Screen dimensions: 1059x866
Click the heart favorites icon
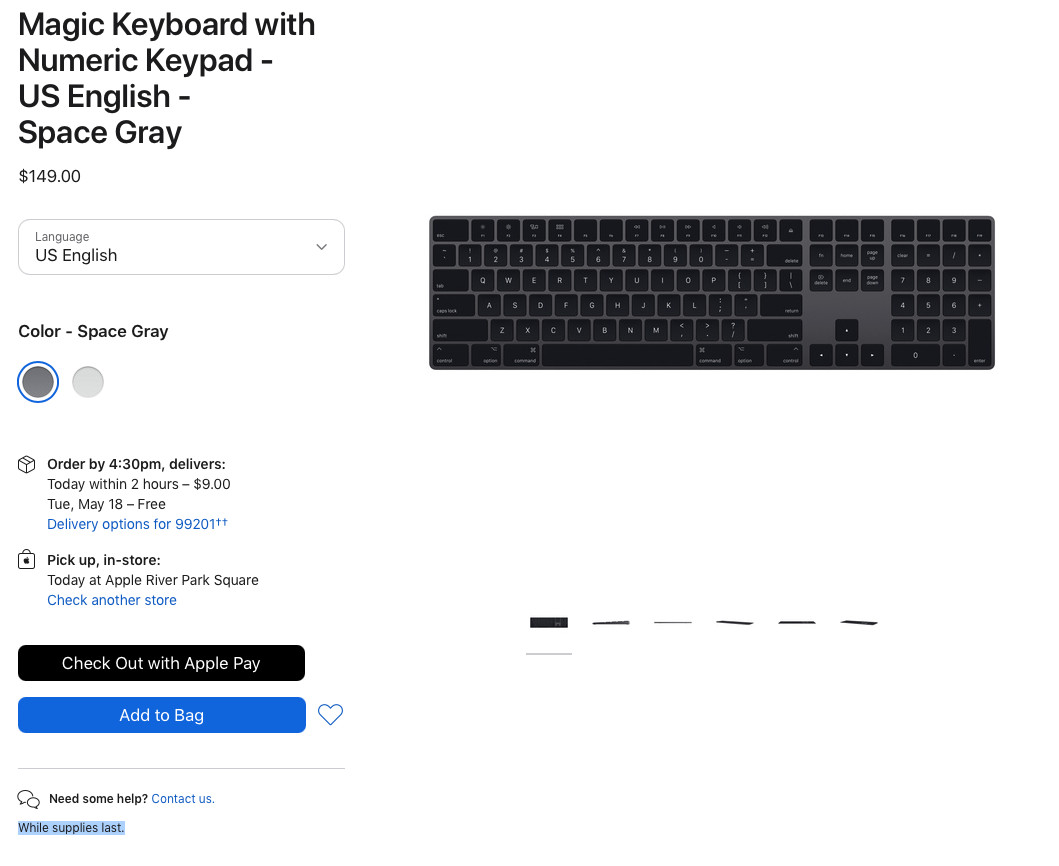tap(330, 714)
